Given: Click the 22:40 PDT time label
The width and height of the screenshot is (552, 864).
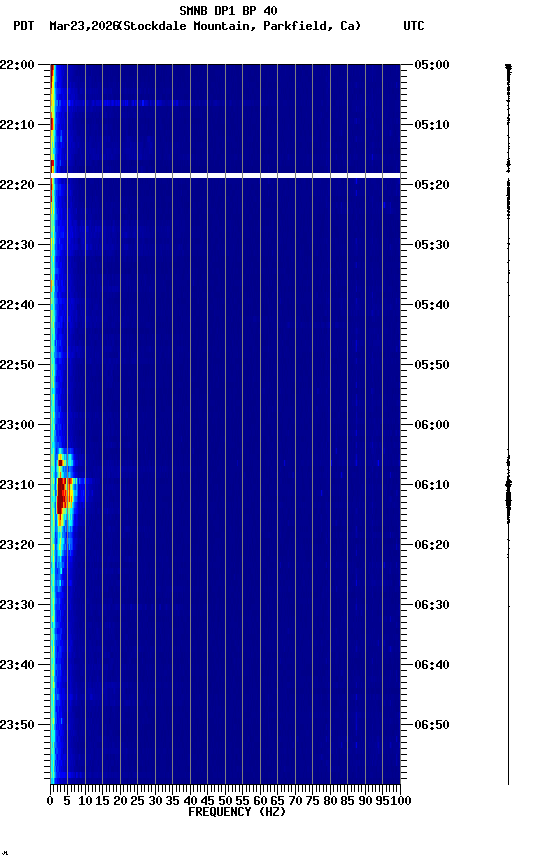Looking at the screenshot, I should point(17,305).
